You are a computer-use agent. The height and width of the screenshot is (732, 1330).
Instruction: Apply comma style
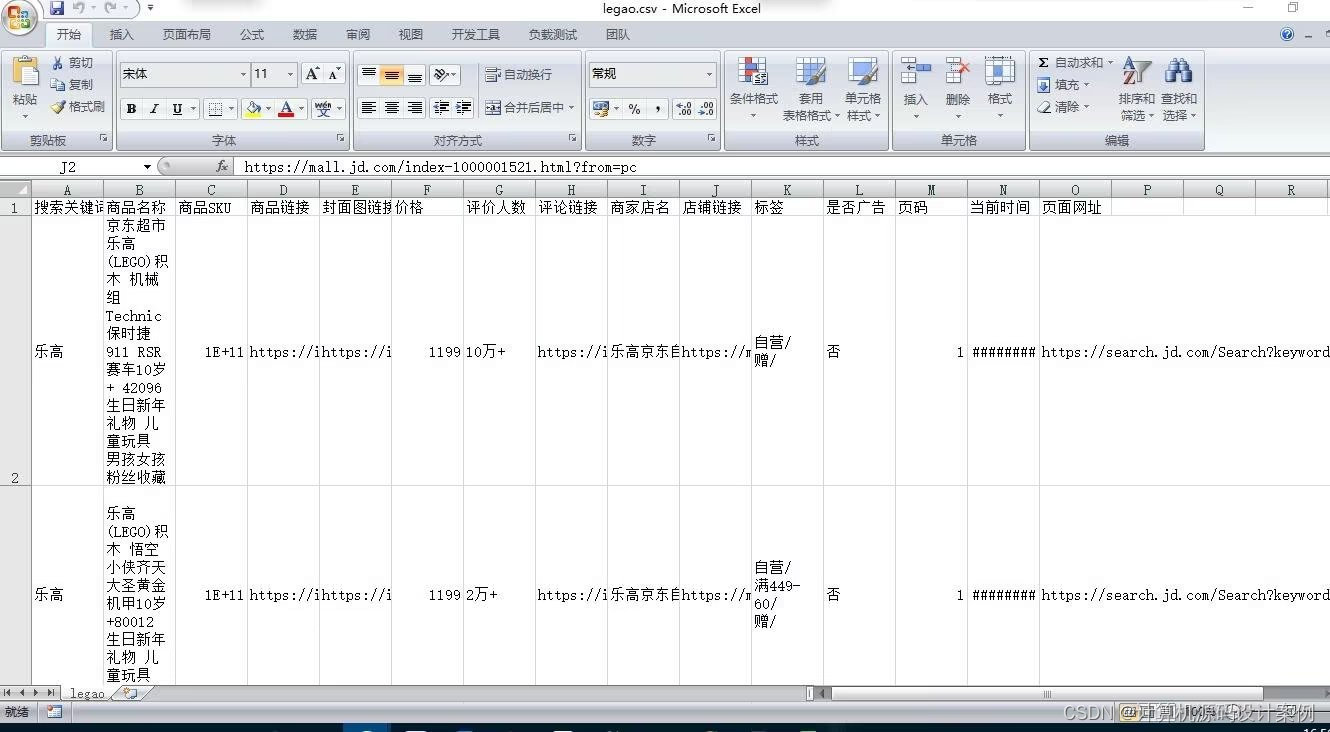657,109
